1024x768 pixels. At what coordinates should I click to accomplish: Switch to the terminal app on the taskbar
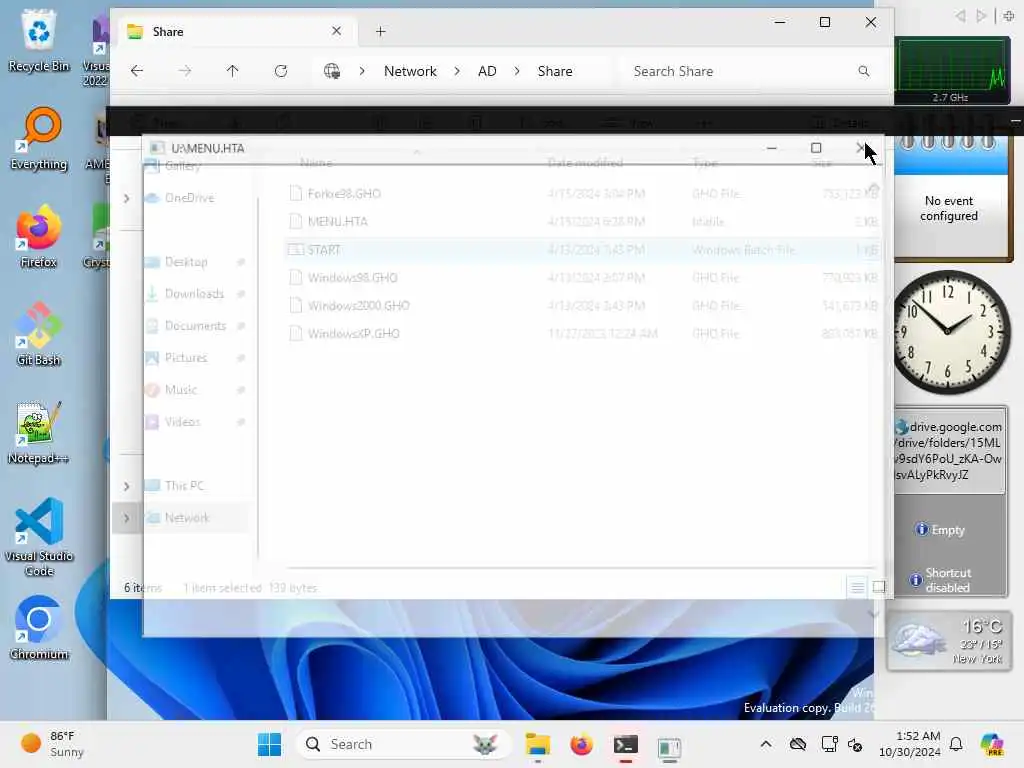(x=625, y=744)
